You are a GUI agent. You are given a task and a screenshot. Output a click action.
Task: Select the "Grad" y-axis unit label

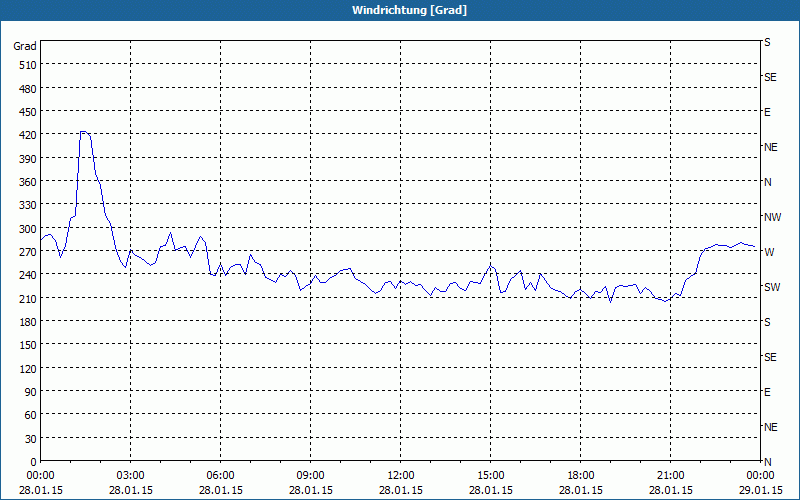[25, 46]
